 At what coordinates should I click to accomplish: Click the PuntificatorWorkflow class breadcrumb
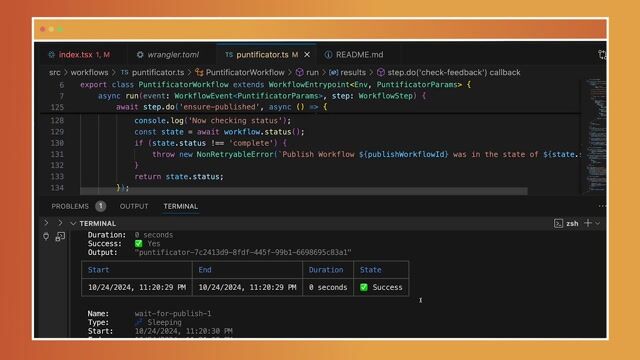pos(245,73)
